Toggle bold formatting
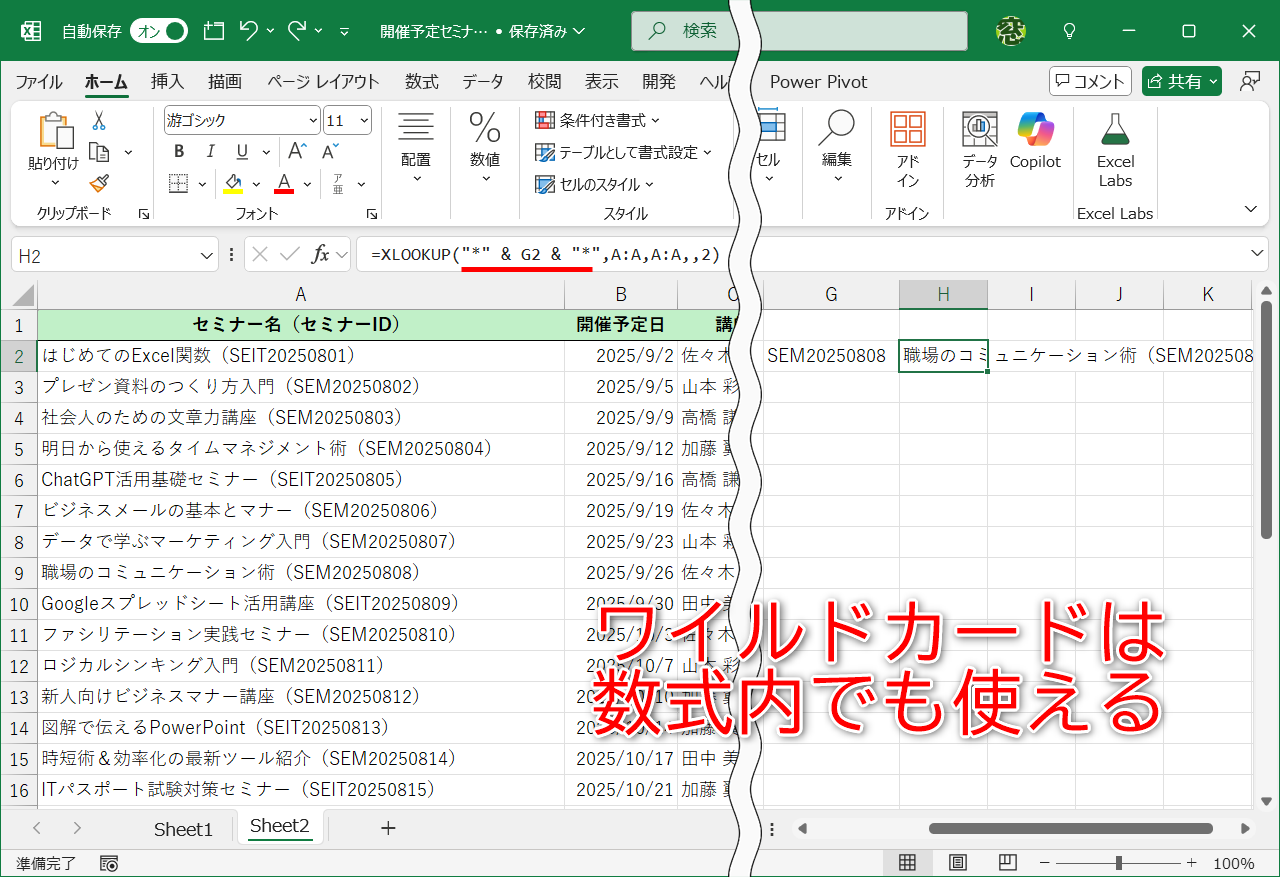This screenshot has width=1280, height=877. [178, 151]
